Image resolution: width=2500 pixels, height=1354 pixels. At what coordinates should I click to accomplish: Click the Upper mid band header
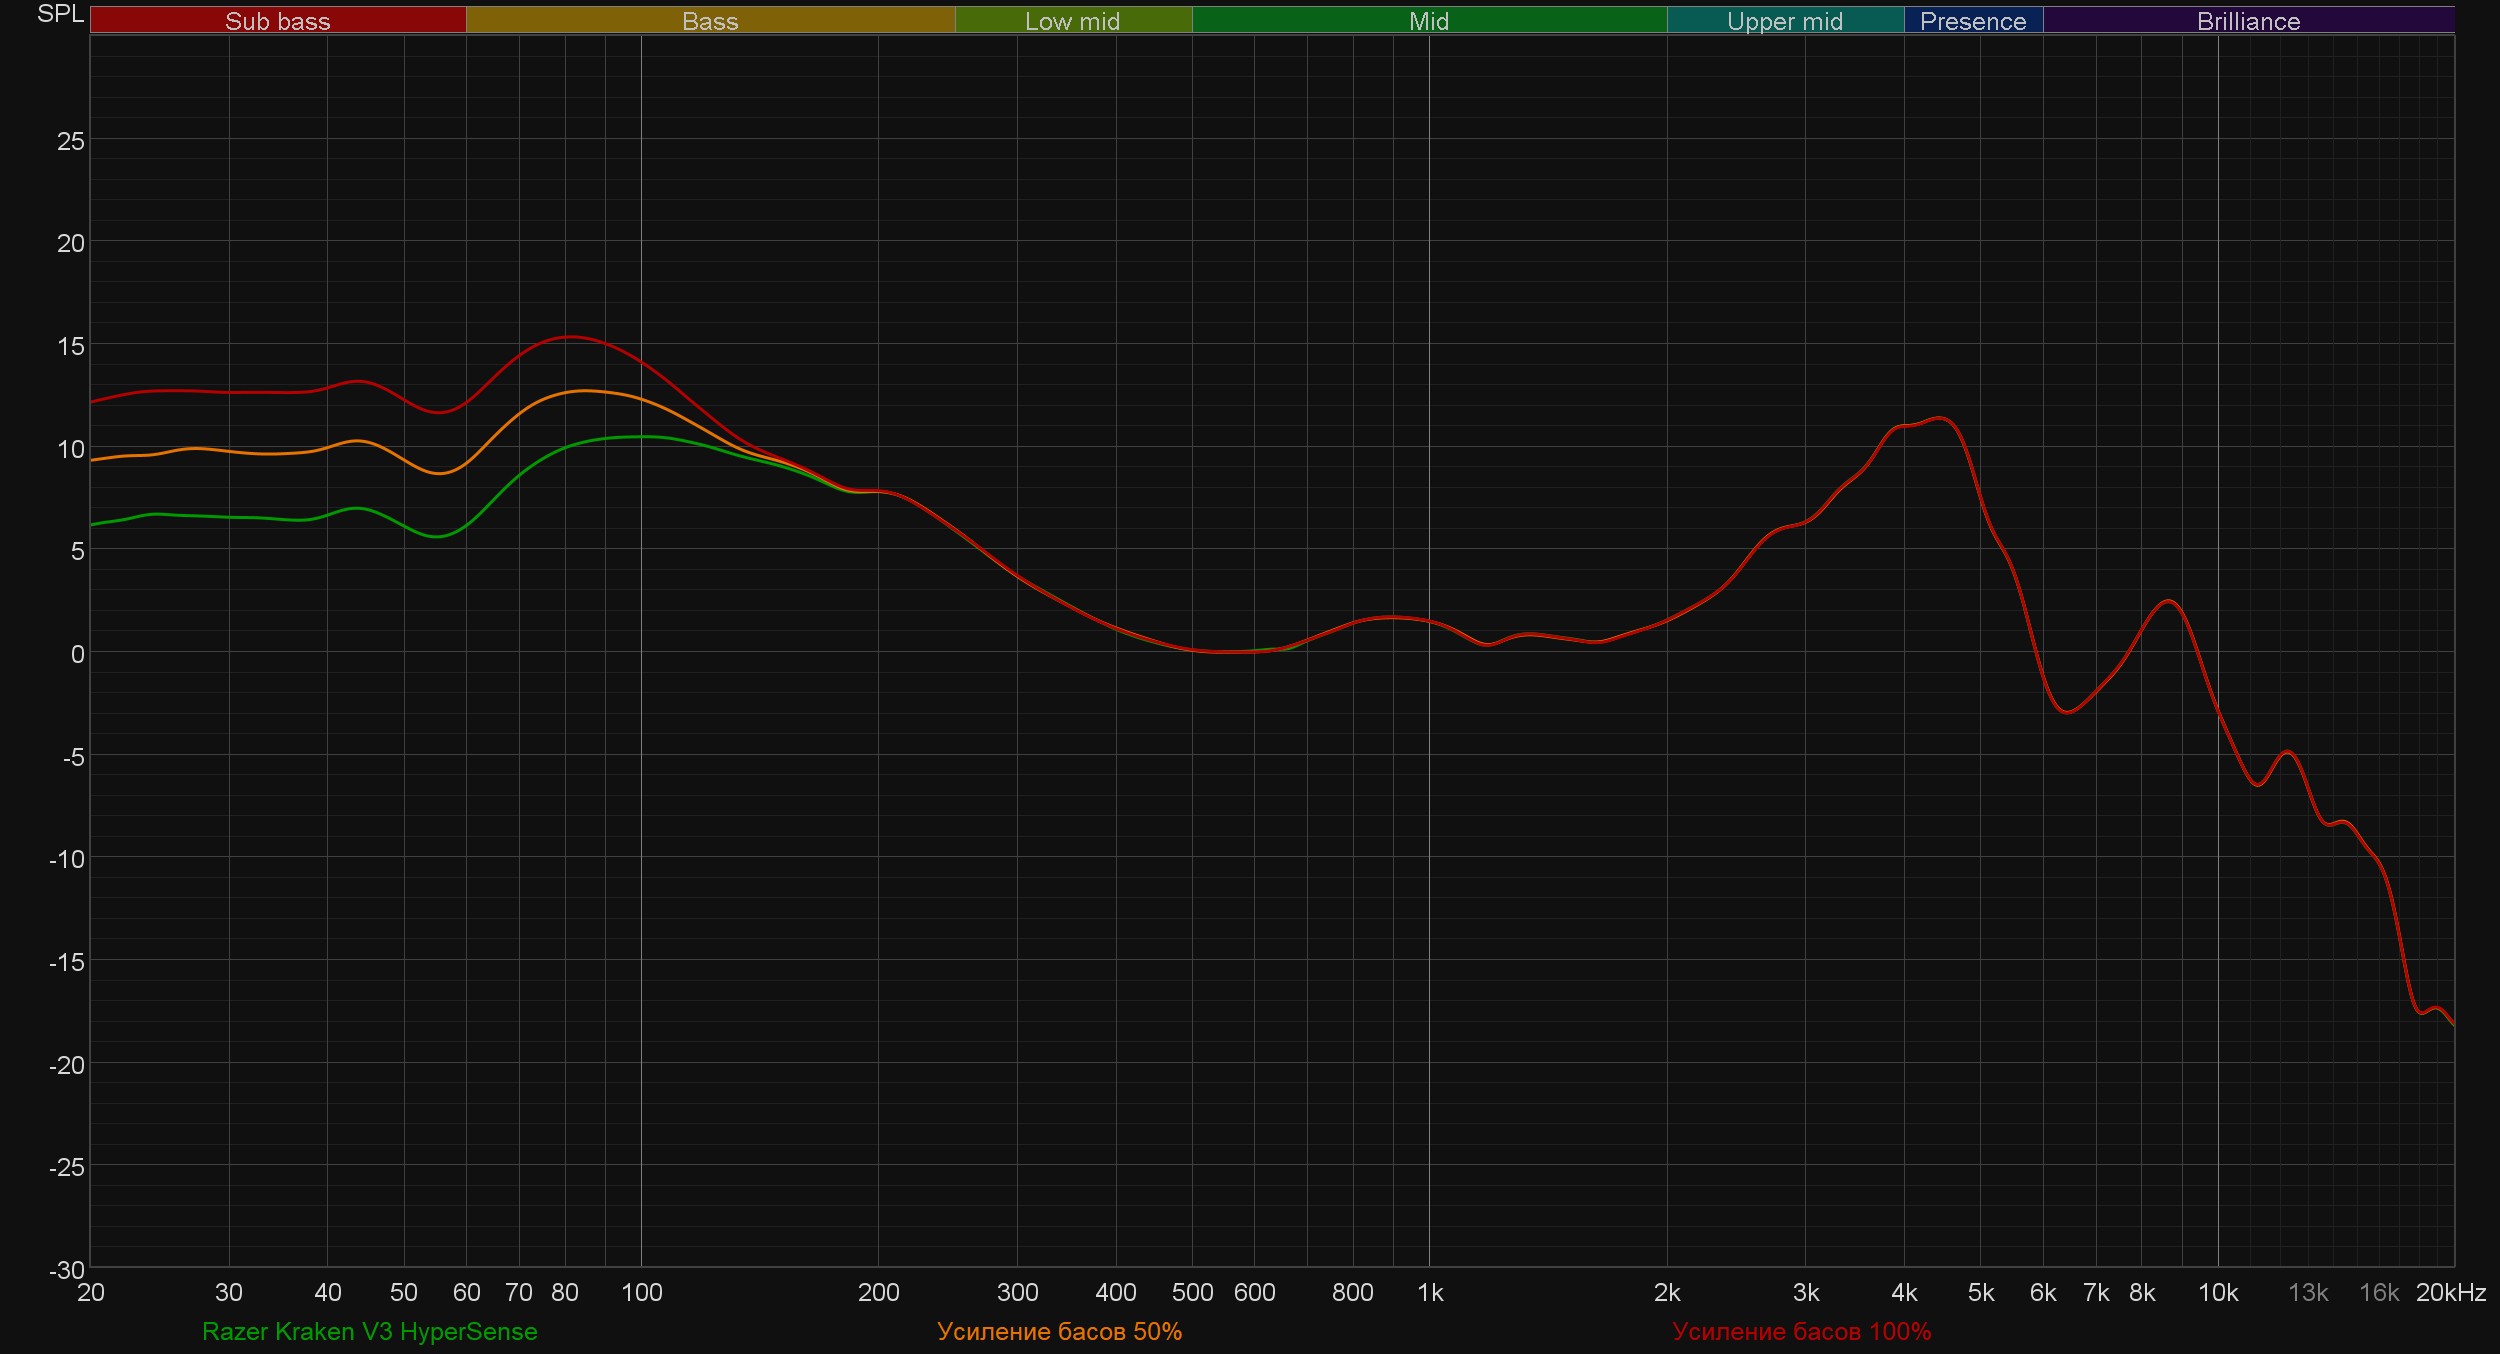tap(1784, 21)
